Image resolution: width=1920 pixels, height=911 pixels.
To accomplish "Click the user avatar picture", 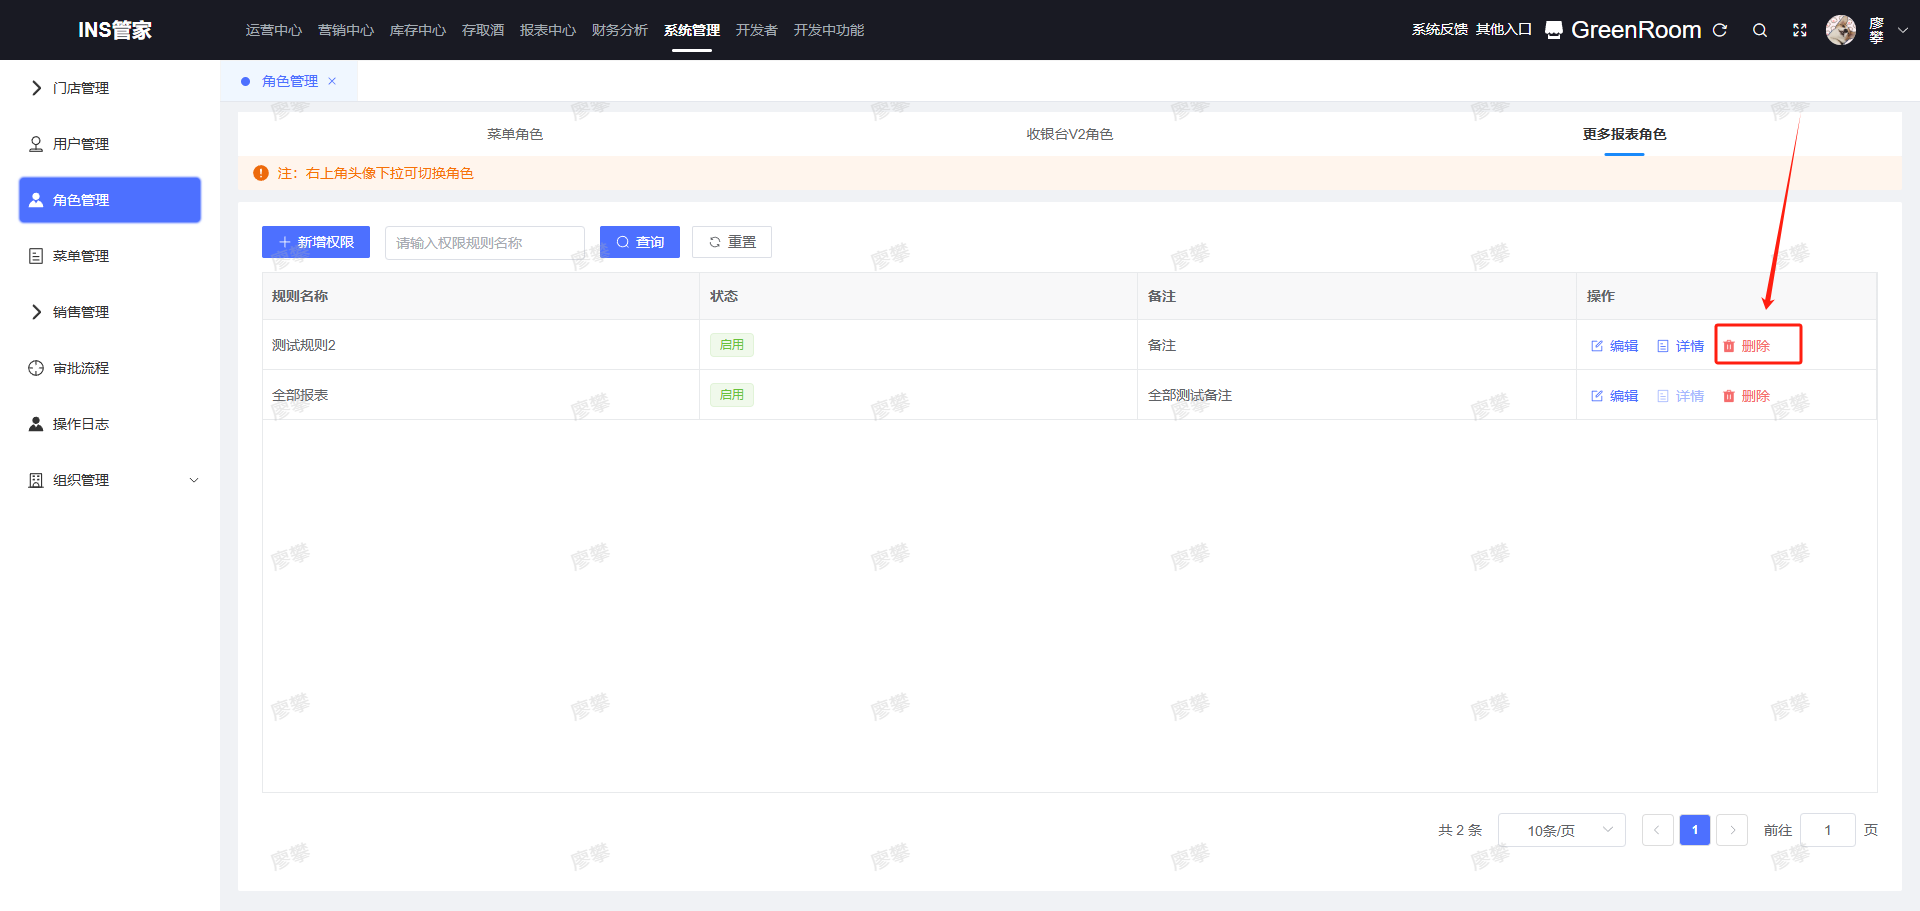I will [x=1841, y=30].
